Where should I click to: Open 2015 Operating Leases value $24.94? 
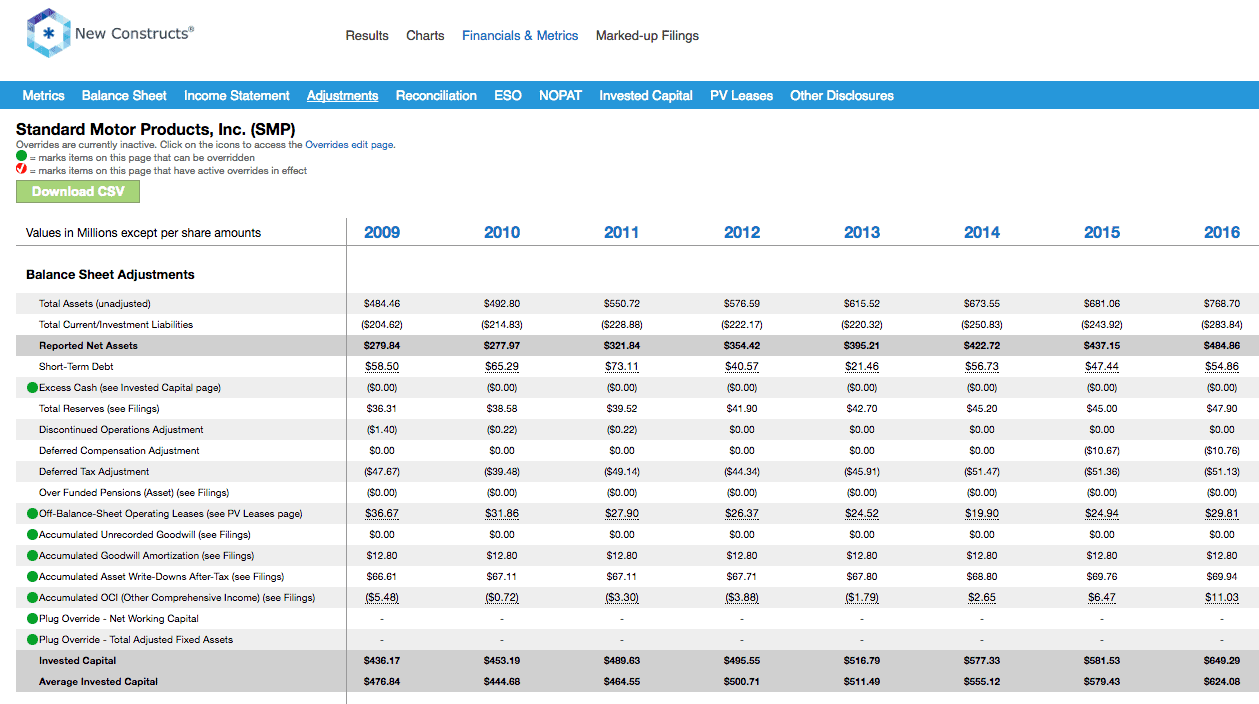pyautogui.click(x=1102, y=514)
